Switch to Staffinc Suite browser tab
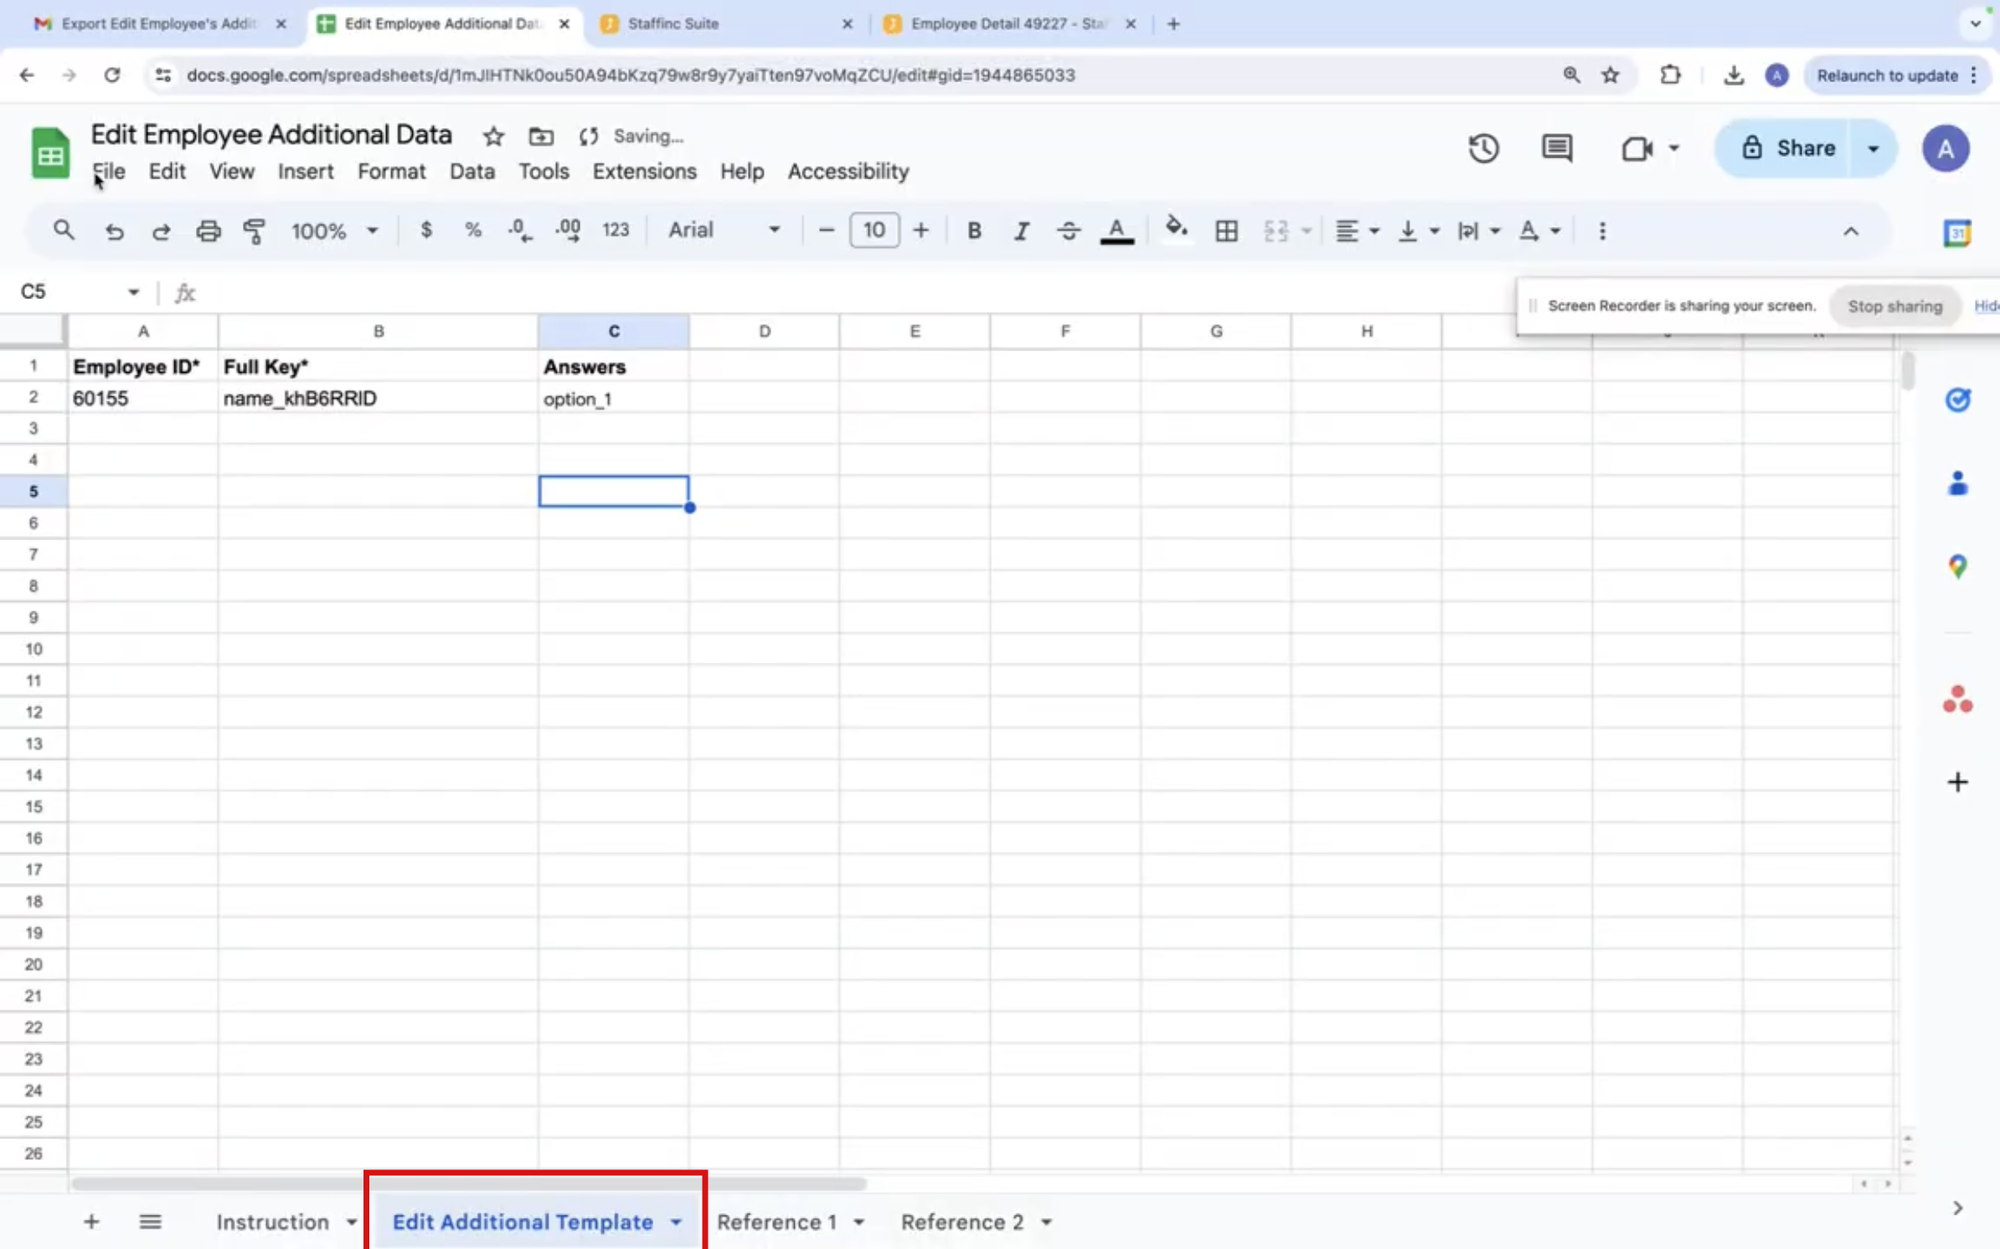This screenshot has width=2000, height=1249. pos(726,23)
